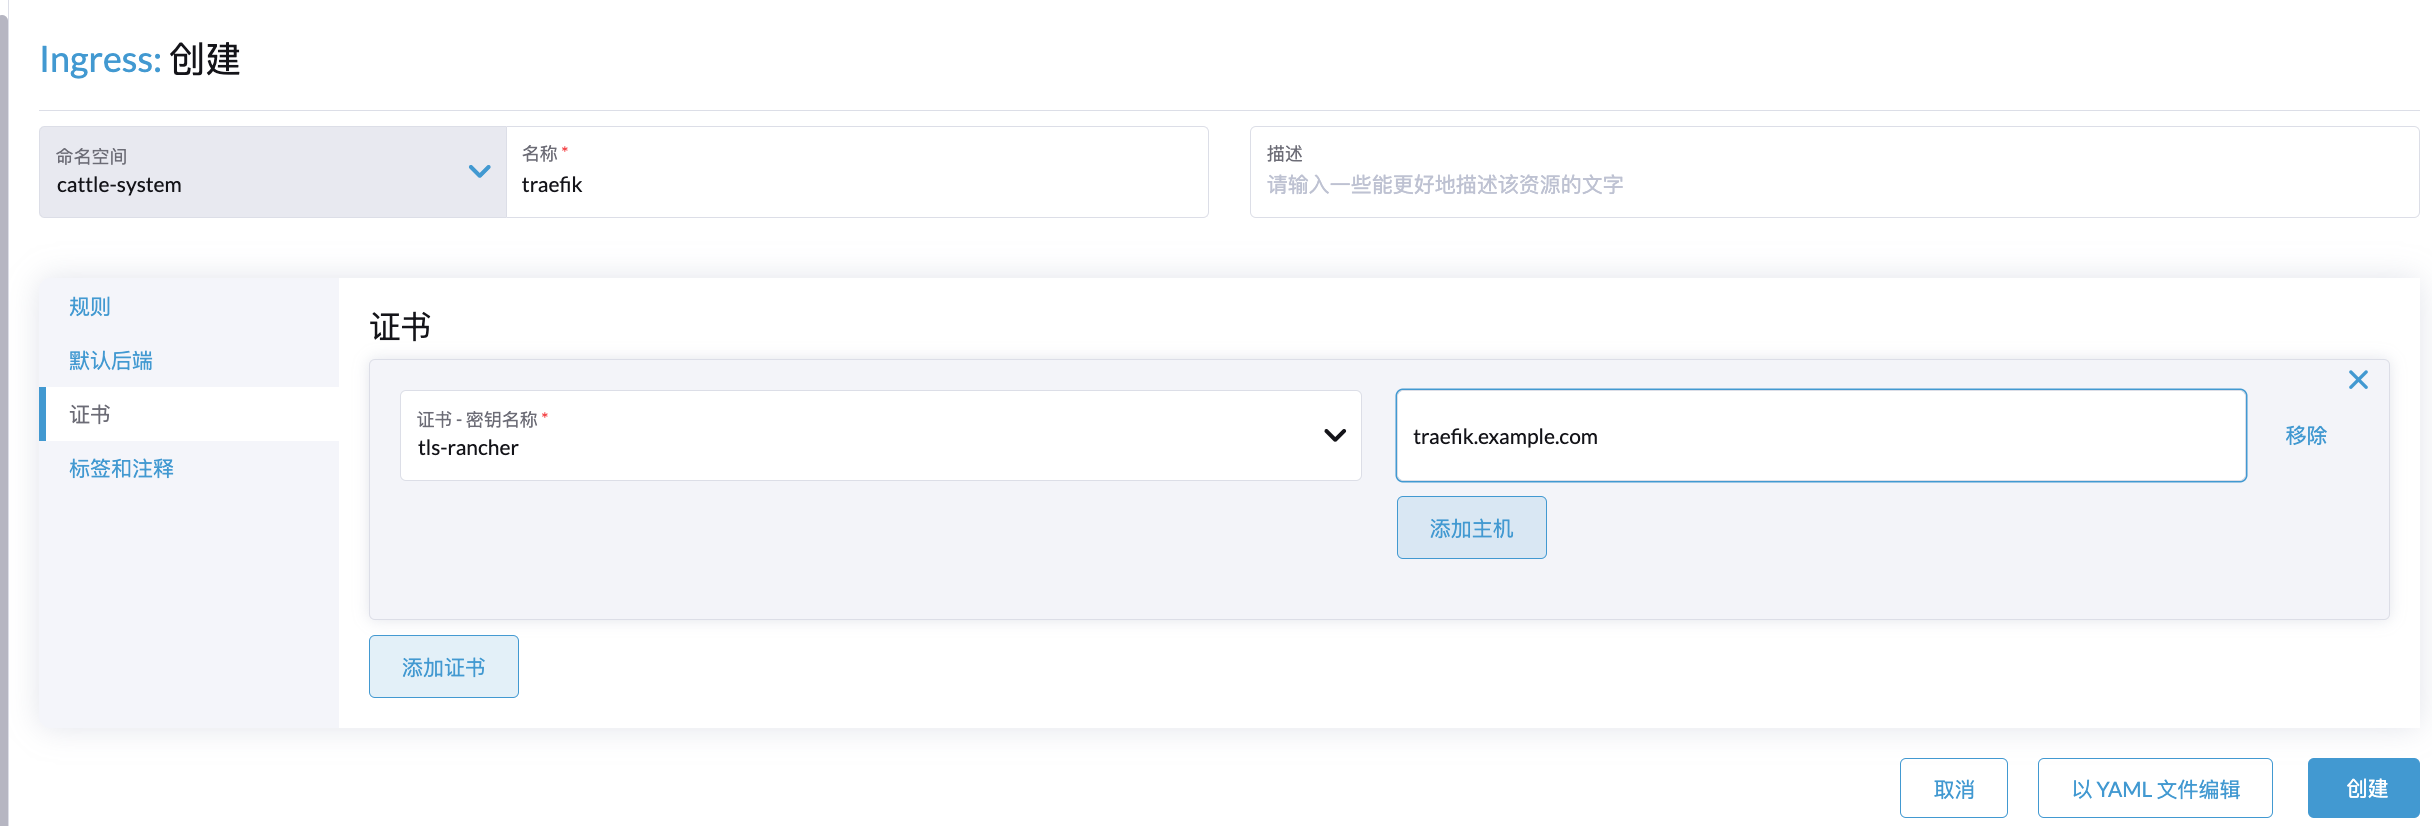Screen dimensions: 2432x826
Task: Expand the 证书 - 密钥名称 dropdown
Action: tap(880, 435)
